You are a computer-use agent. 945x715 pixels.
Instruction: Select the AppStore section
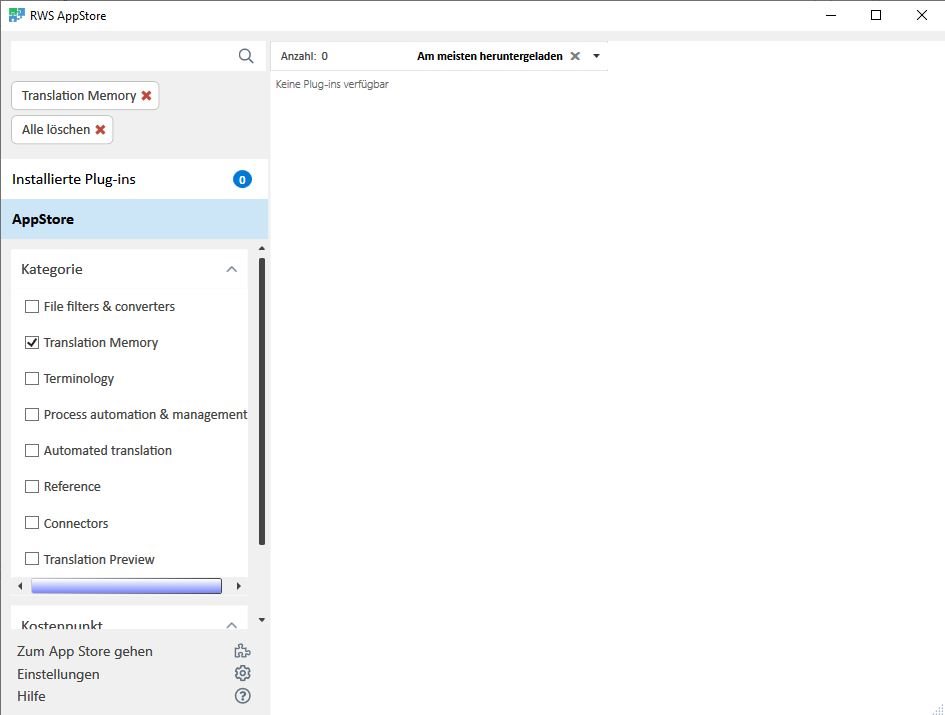(134, 219)
